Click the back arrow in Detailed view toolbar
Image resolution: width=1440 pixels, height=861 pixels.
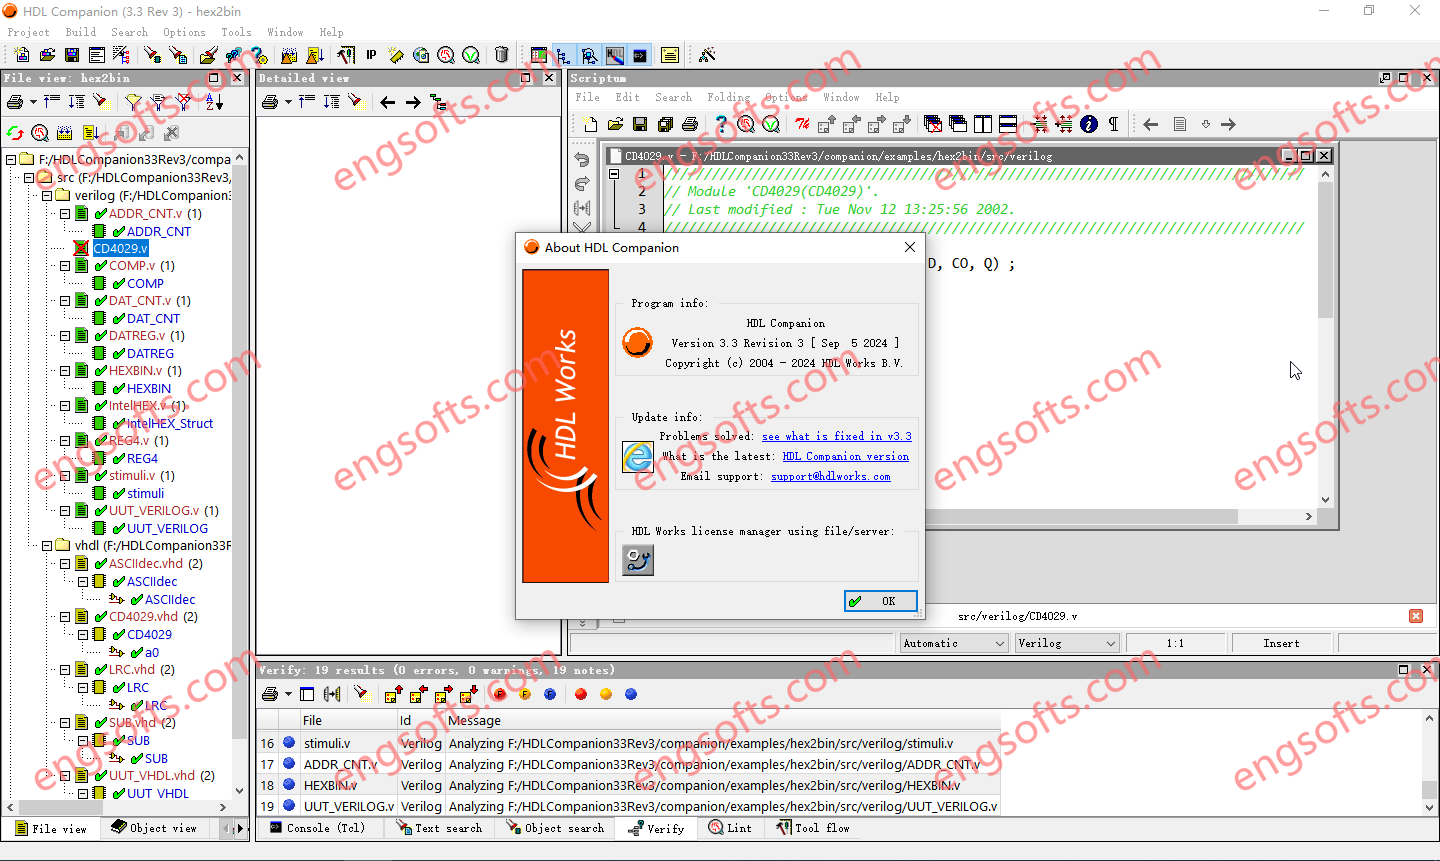pyautogui.click(x=388, y=102)
